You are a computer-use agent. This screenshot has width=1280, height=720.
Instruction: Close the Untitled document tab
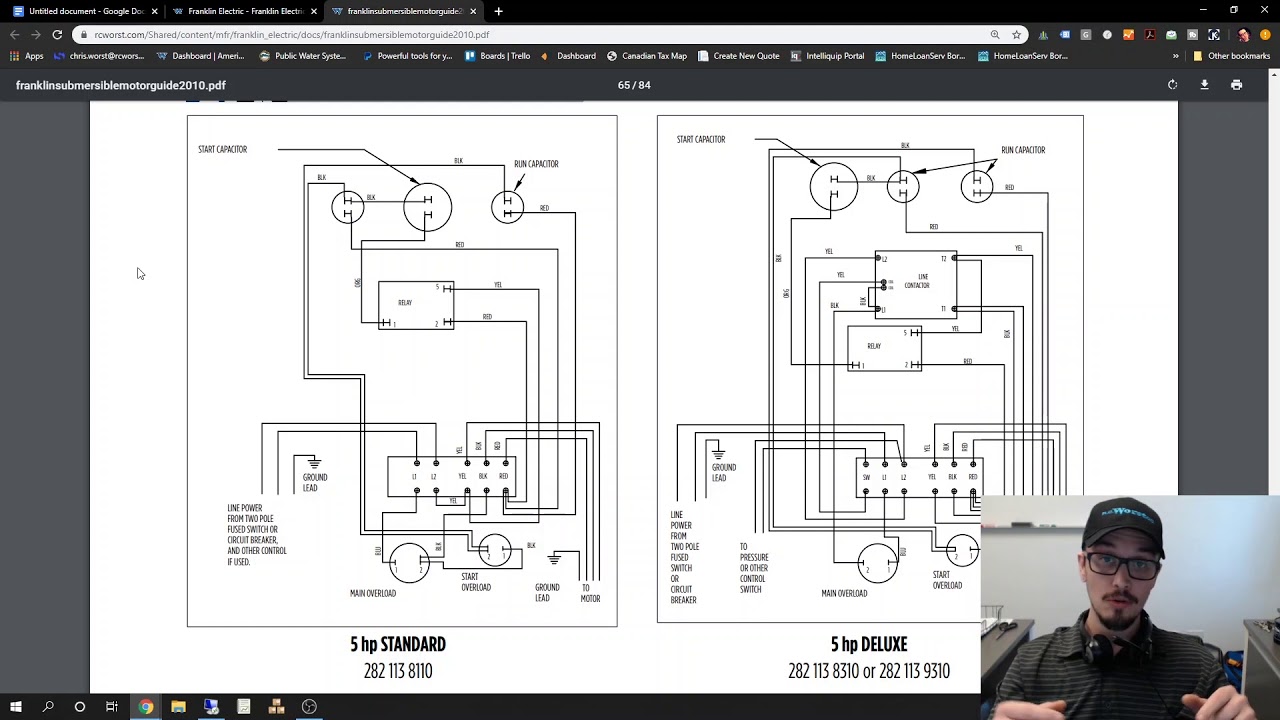coord(154,11)
